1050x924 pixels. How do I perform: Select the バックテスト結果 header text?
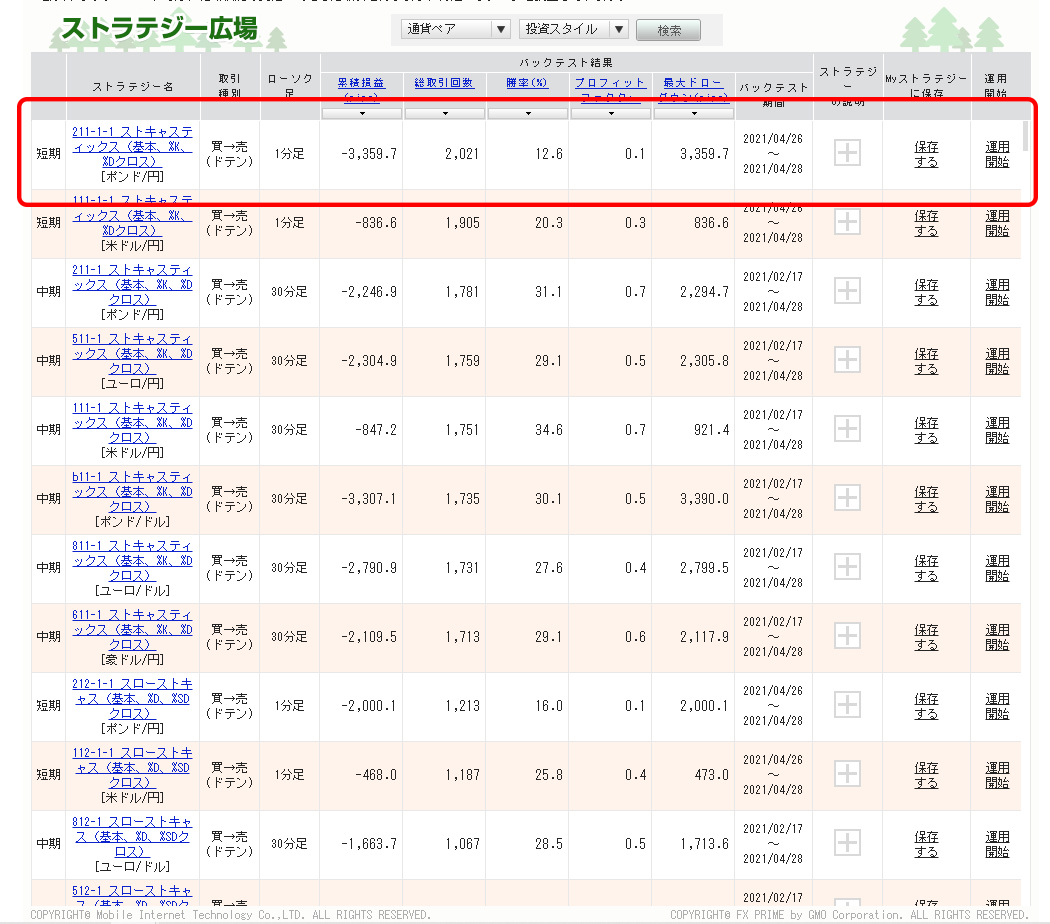[566, 62]
